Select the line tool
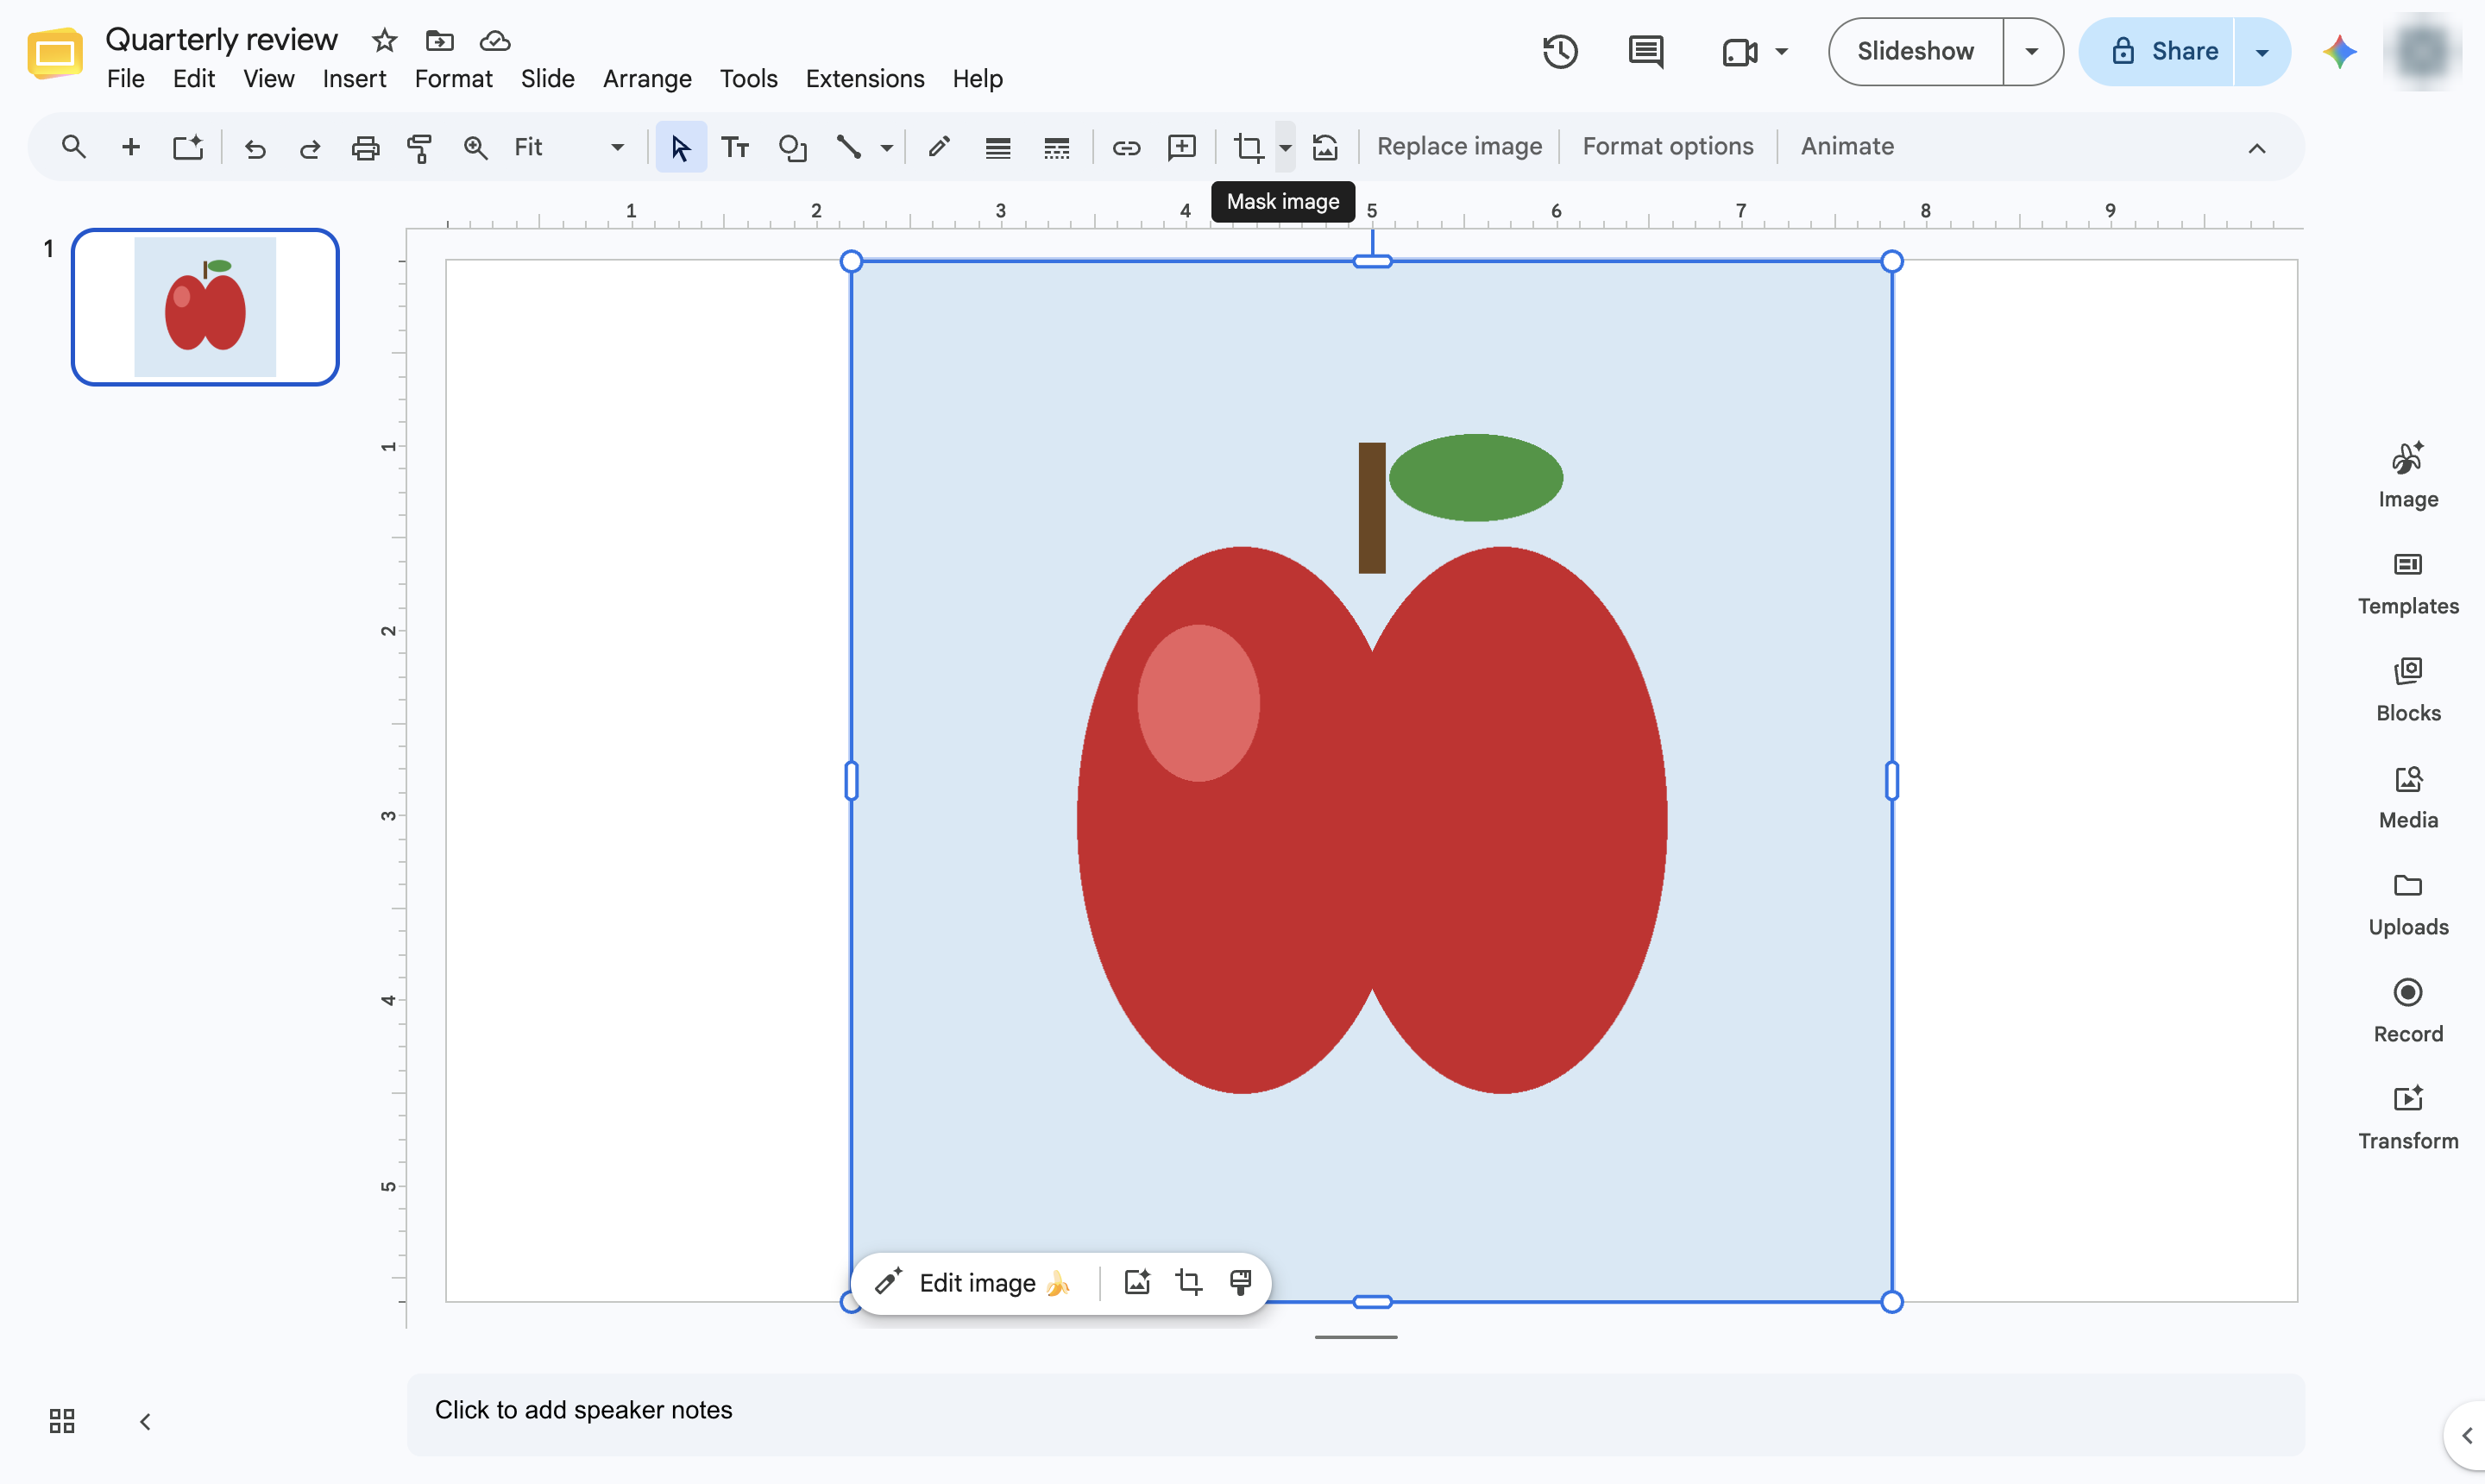 (848, 147)
